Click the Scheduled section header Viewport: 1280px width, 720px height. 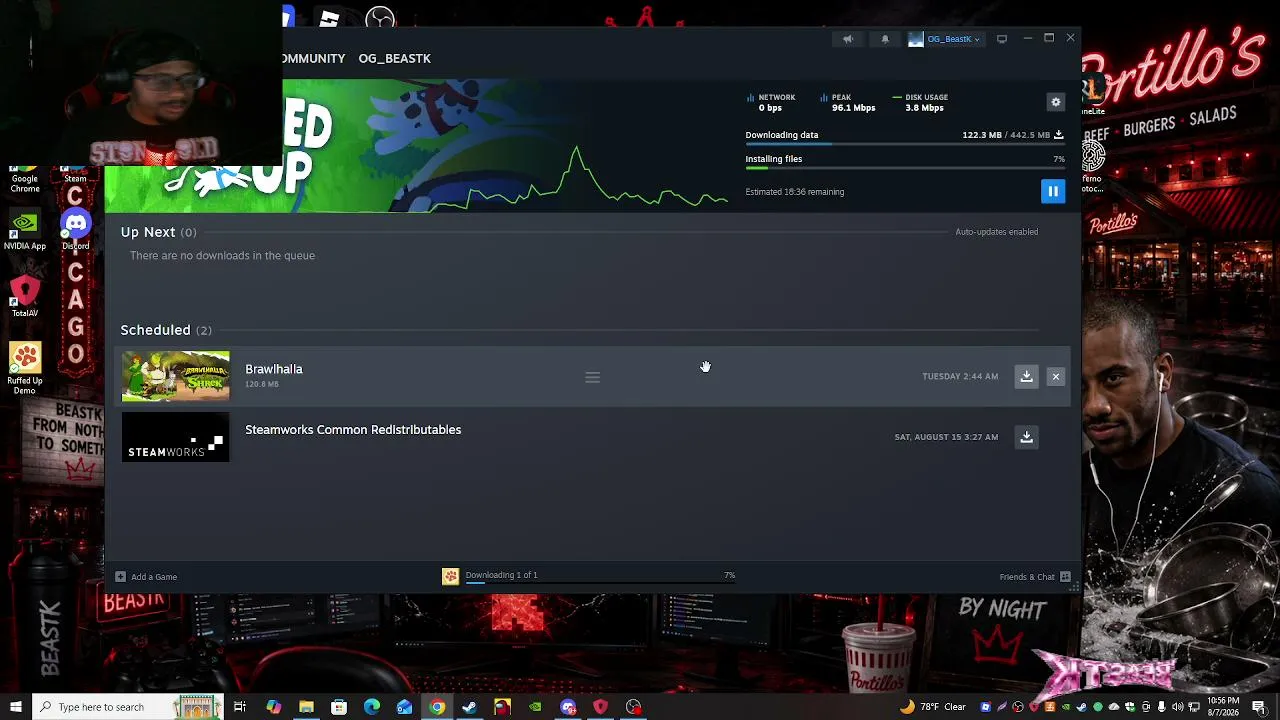[166, 330]
